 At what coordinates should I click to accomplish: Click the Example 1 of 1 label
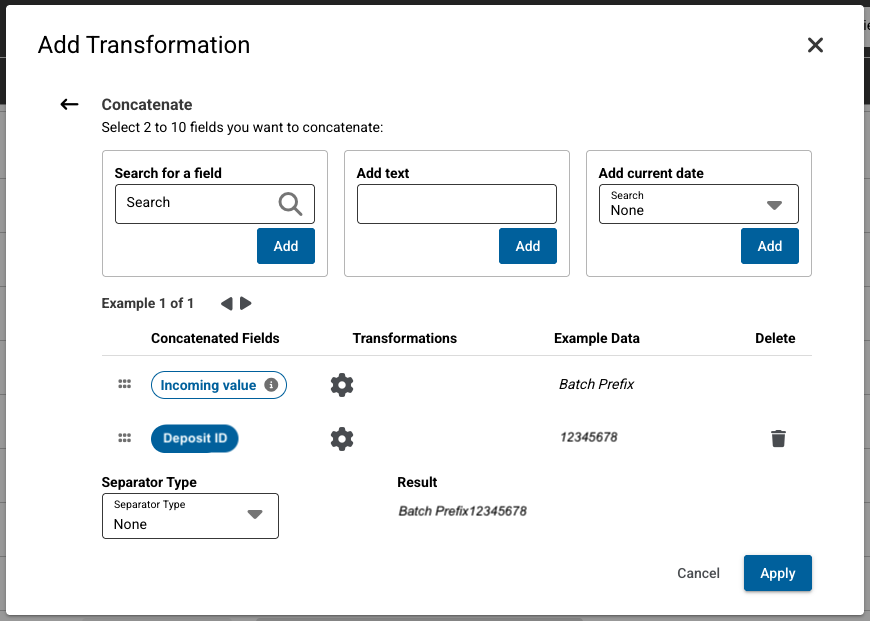pos(148,304)
